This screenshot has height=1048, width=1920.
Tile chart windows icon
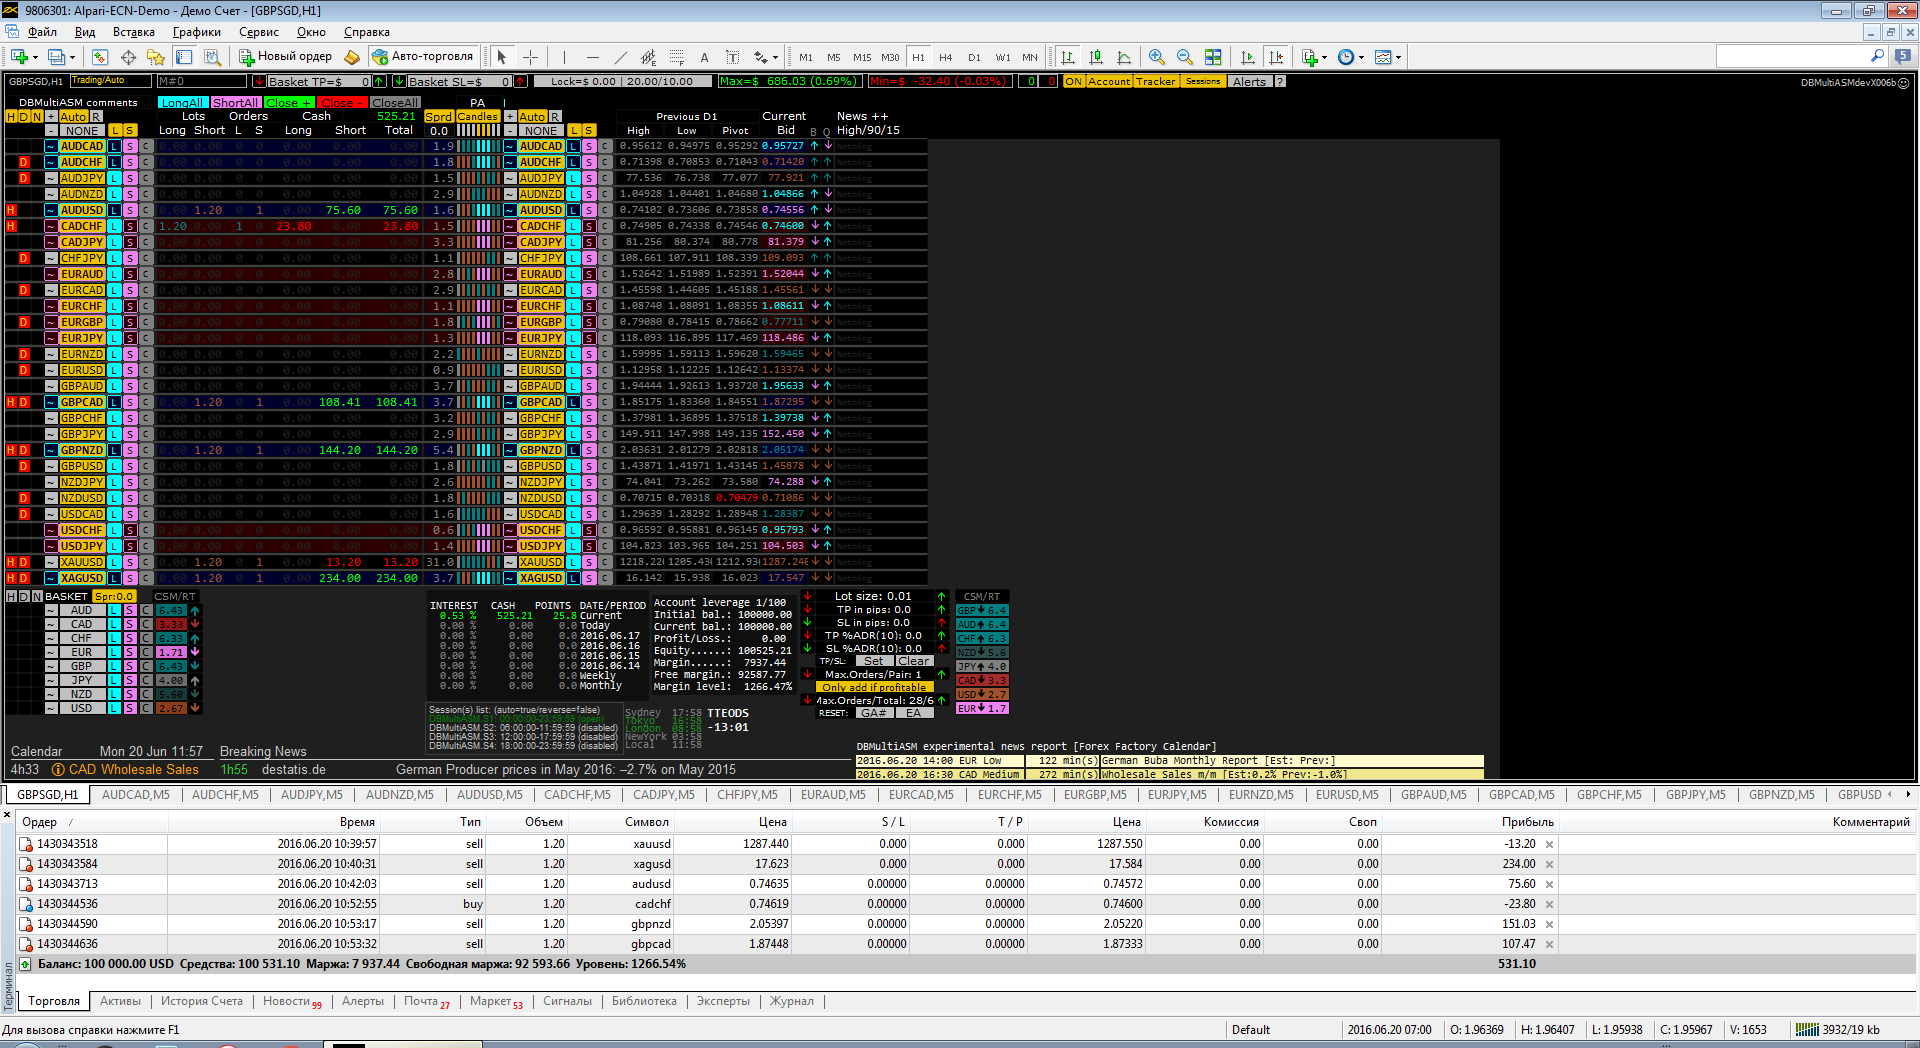pos(1213,57)
